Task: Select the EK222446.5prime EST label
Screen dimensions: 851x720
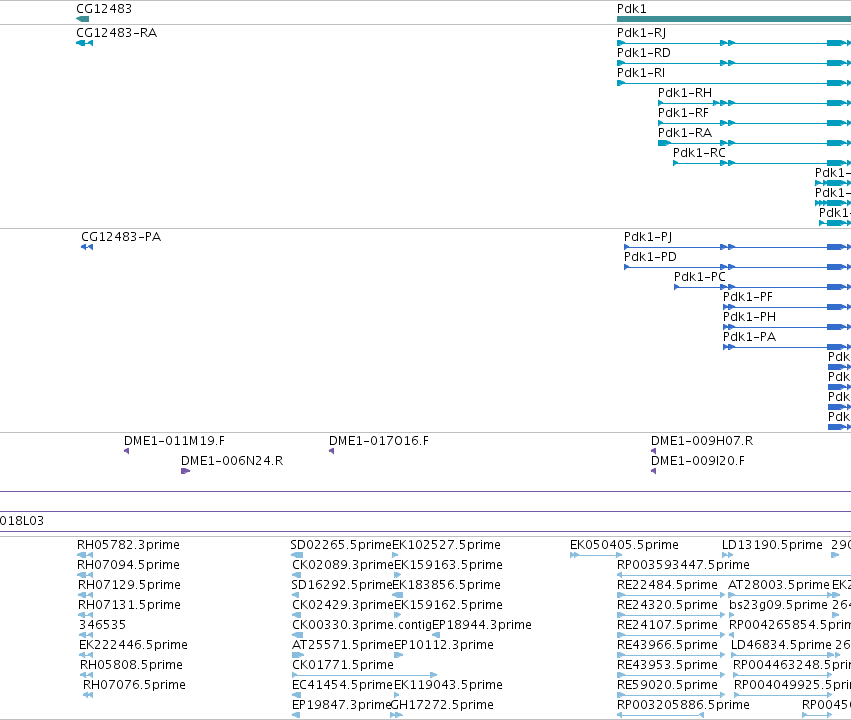Action: coord(134,645)
